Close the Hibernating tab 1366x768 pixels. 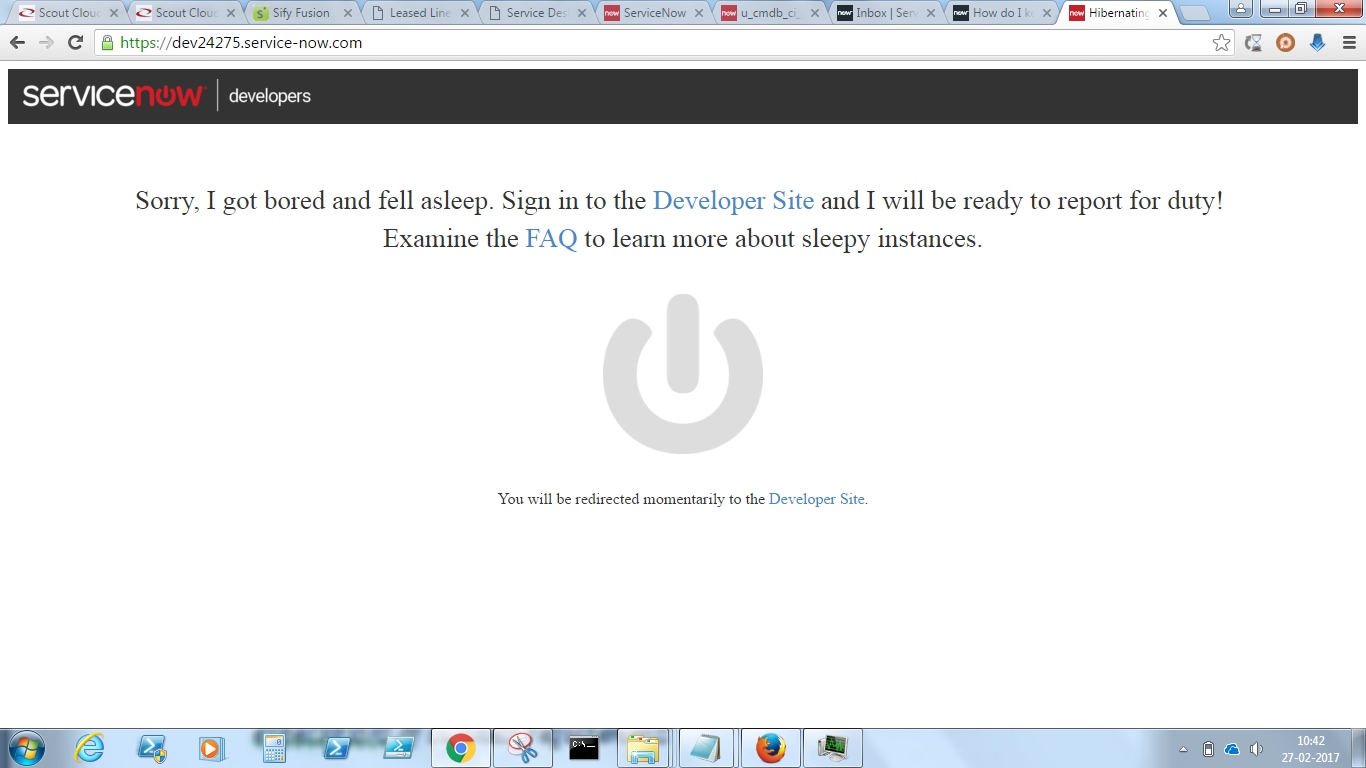pyautogui.click(x=1163, y=13)
